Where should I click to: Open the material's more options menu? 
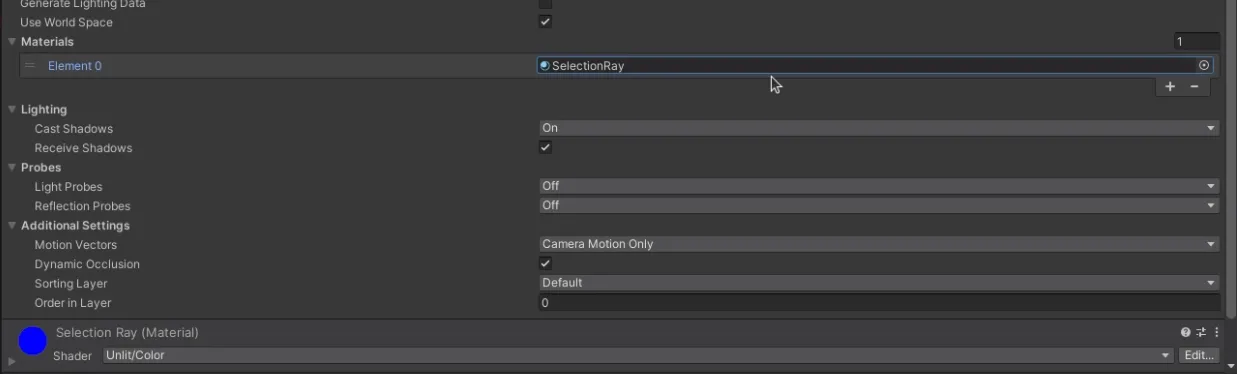[1216, 332]
